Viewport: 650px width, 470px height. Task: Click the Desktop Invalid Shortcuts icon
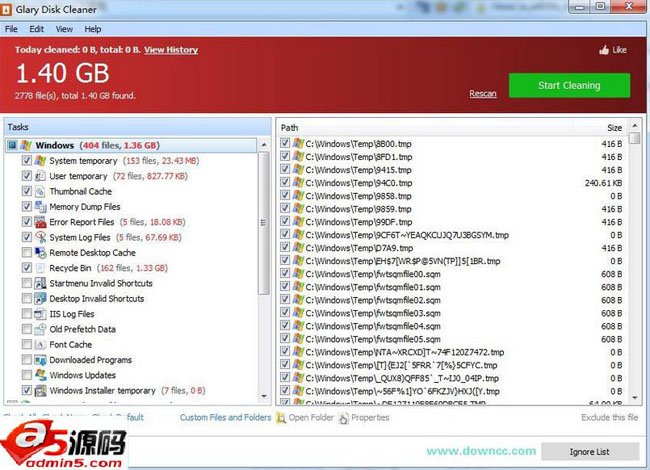[x=40, y=299]
